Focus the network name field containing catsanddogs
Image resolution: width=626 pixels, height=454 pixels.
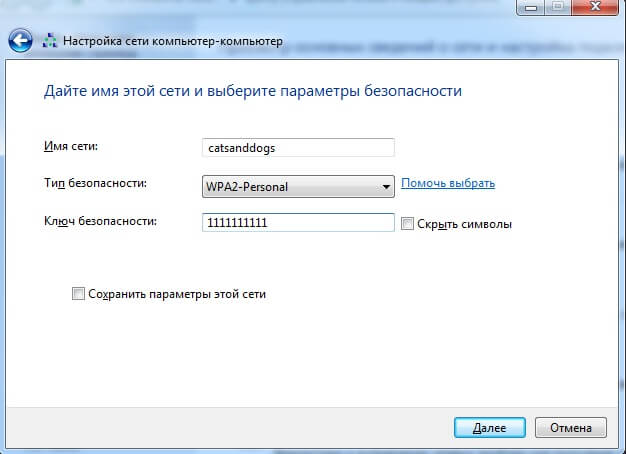pos(298,147)
